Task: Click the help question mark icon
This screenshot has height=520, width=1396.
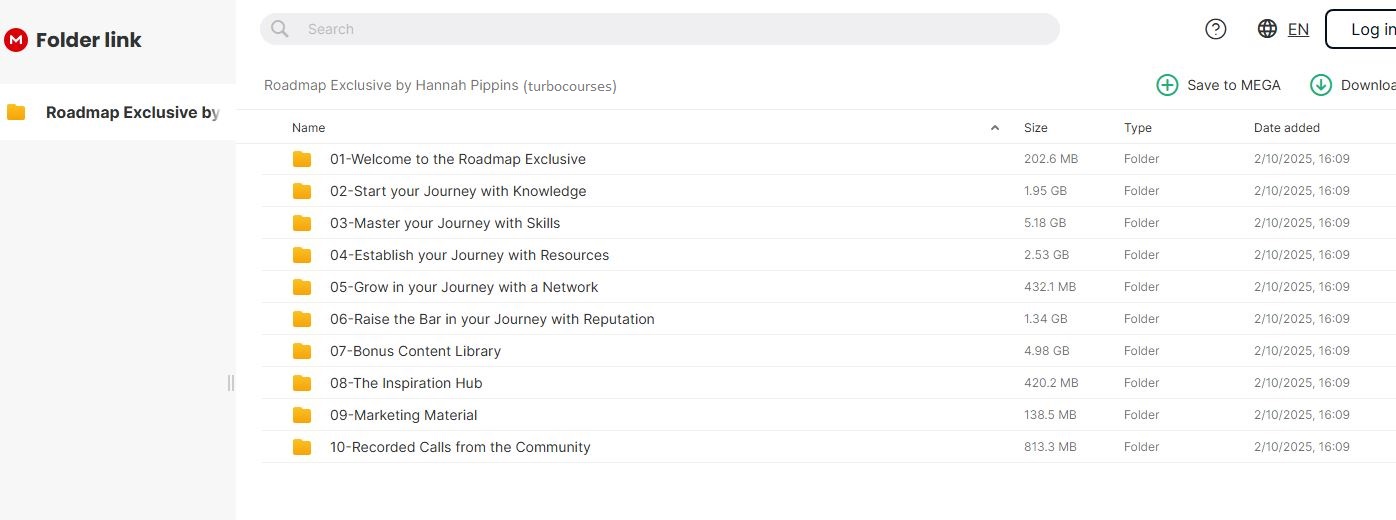Action: [1216, 29]
